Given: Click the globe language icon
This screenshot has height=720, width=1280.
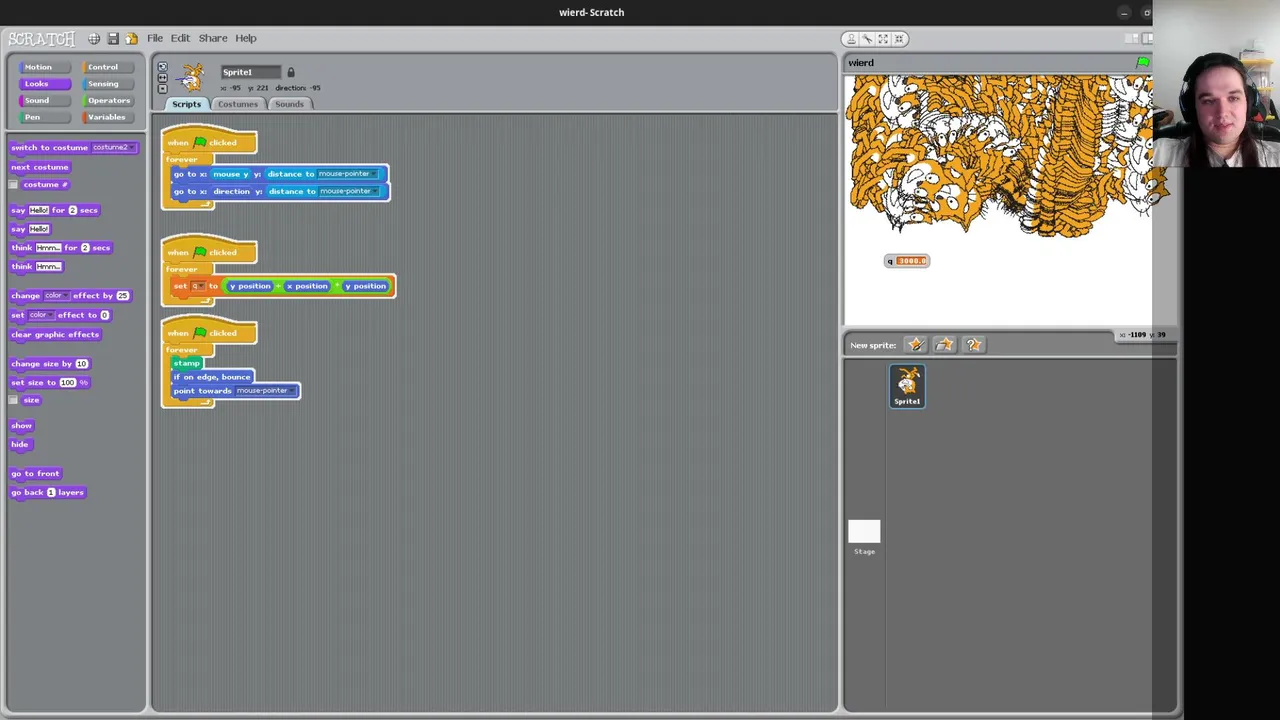Looking at the screenshot, I should (94, 38).
